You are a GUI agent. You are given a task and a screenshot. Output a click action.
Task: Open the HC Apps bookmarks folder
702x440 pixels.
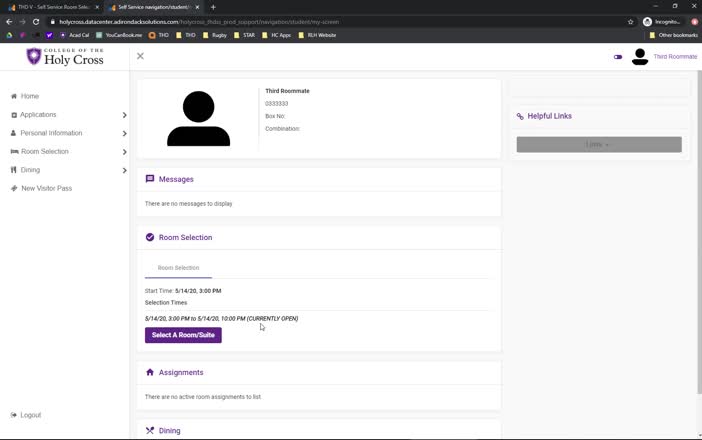click(x=276, y=35)
